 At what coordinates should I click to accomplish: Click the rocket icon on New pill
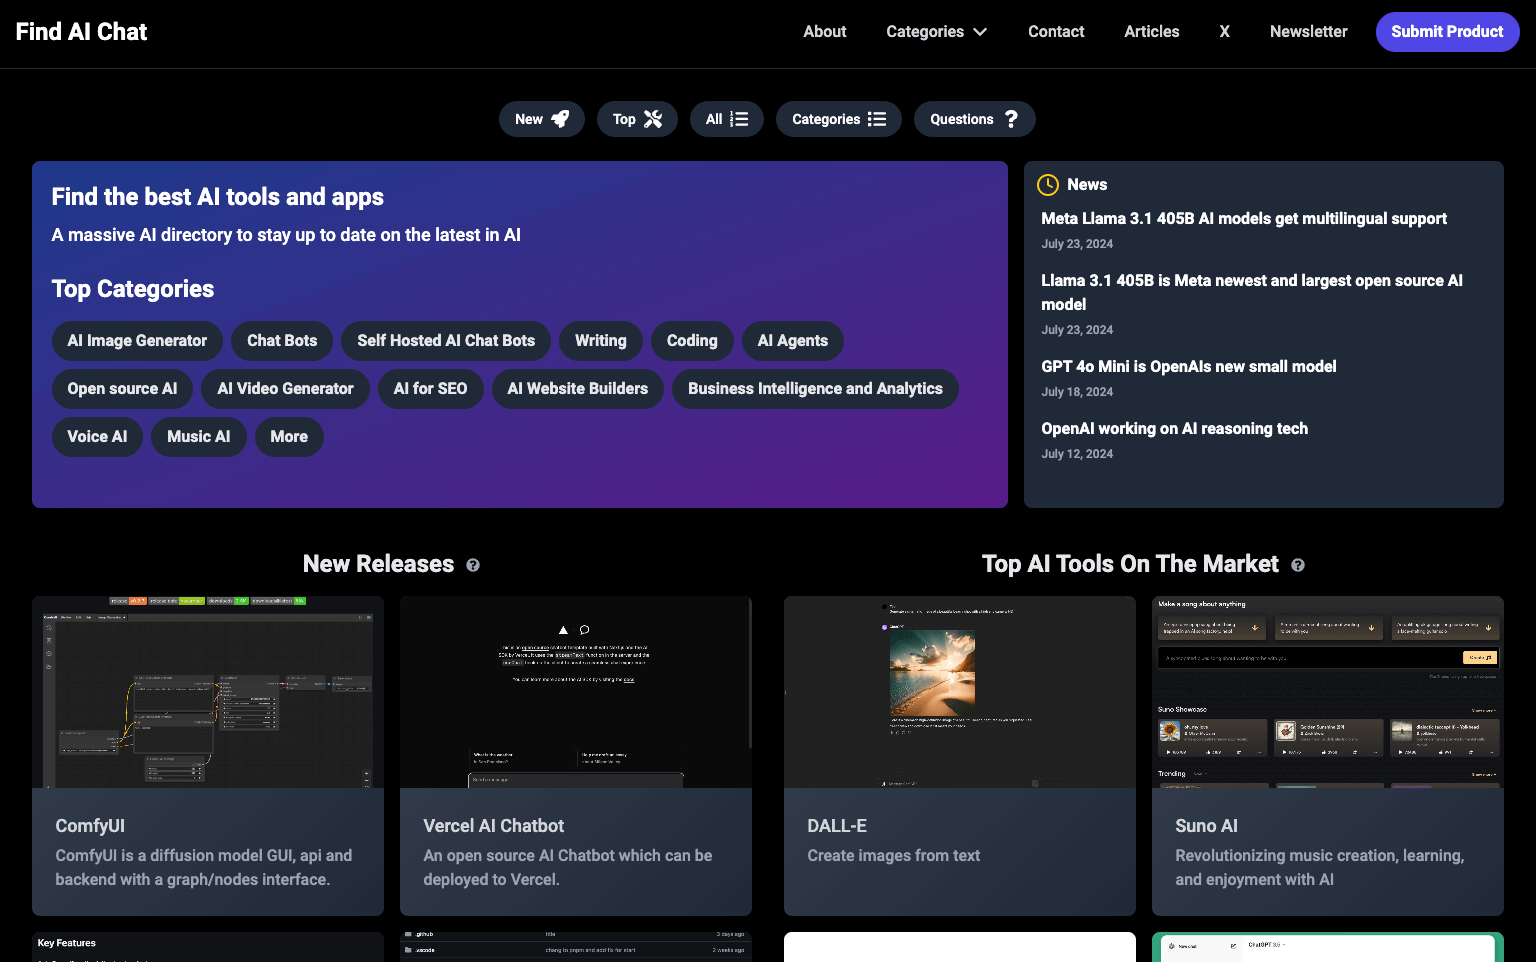tap(560, 119)
